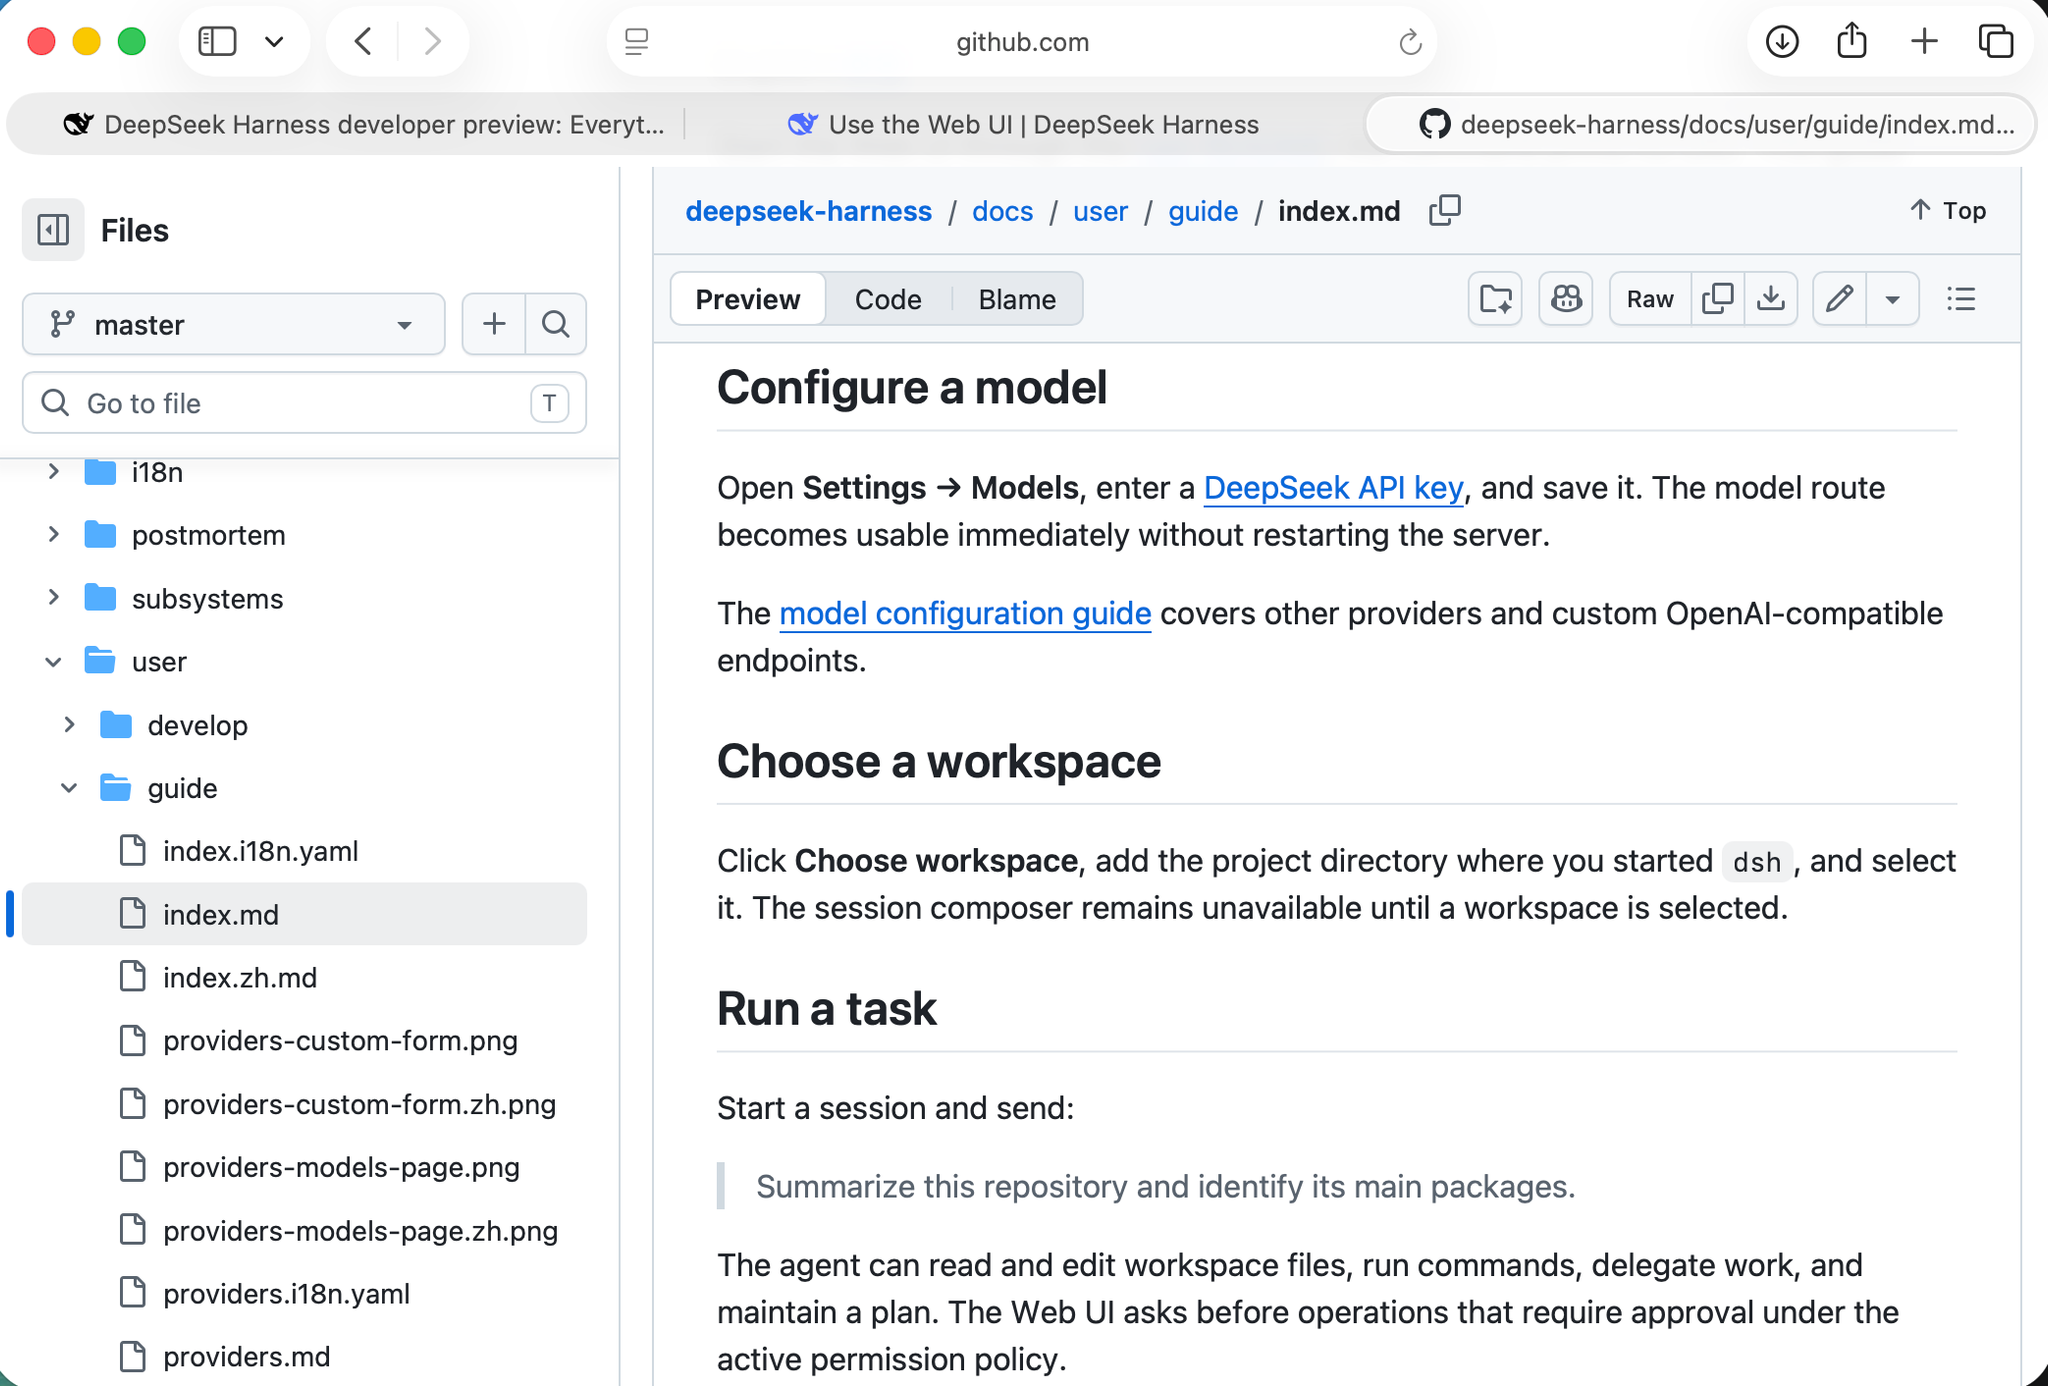Image resolution: width=2048 pixels, height=1386 pixels.
Task: Click the 'Run a task' heading
Action: [827, 1009]
